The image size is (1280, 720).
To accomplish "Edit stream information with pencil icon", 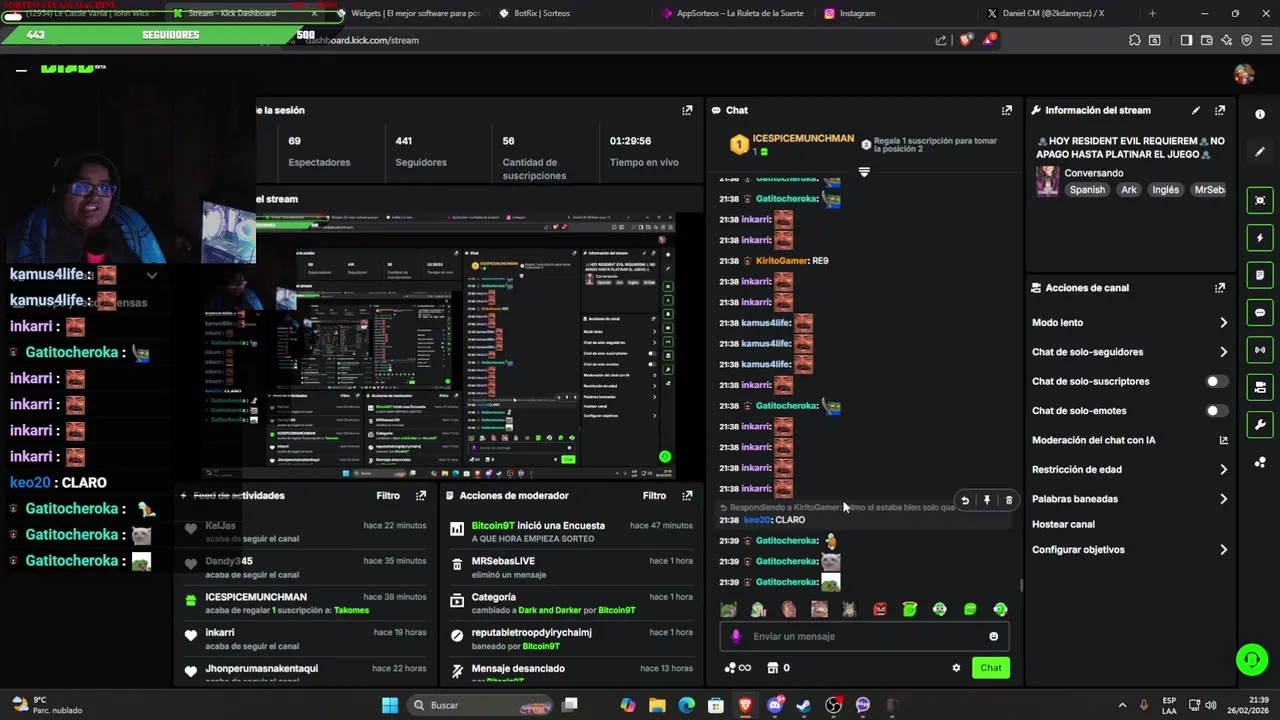I will click(1196, 110).
